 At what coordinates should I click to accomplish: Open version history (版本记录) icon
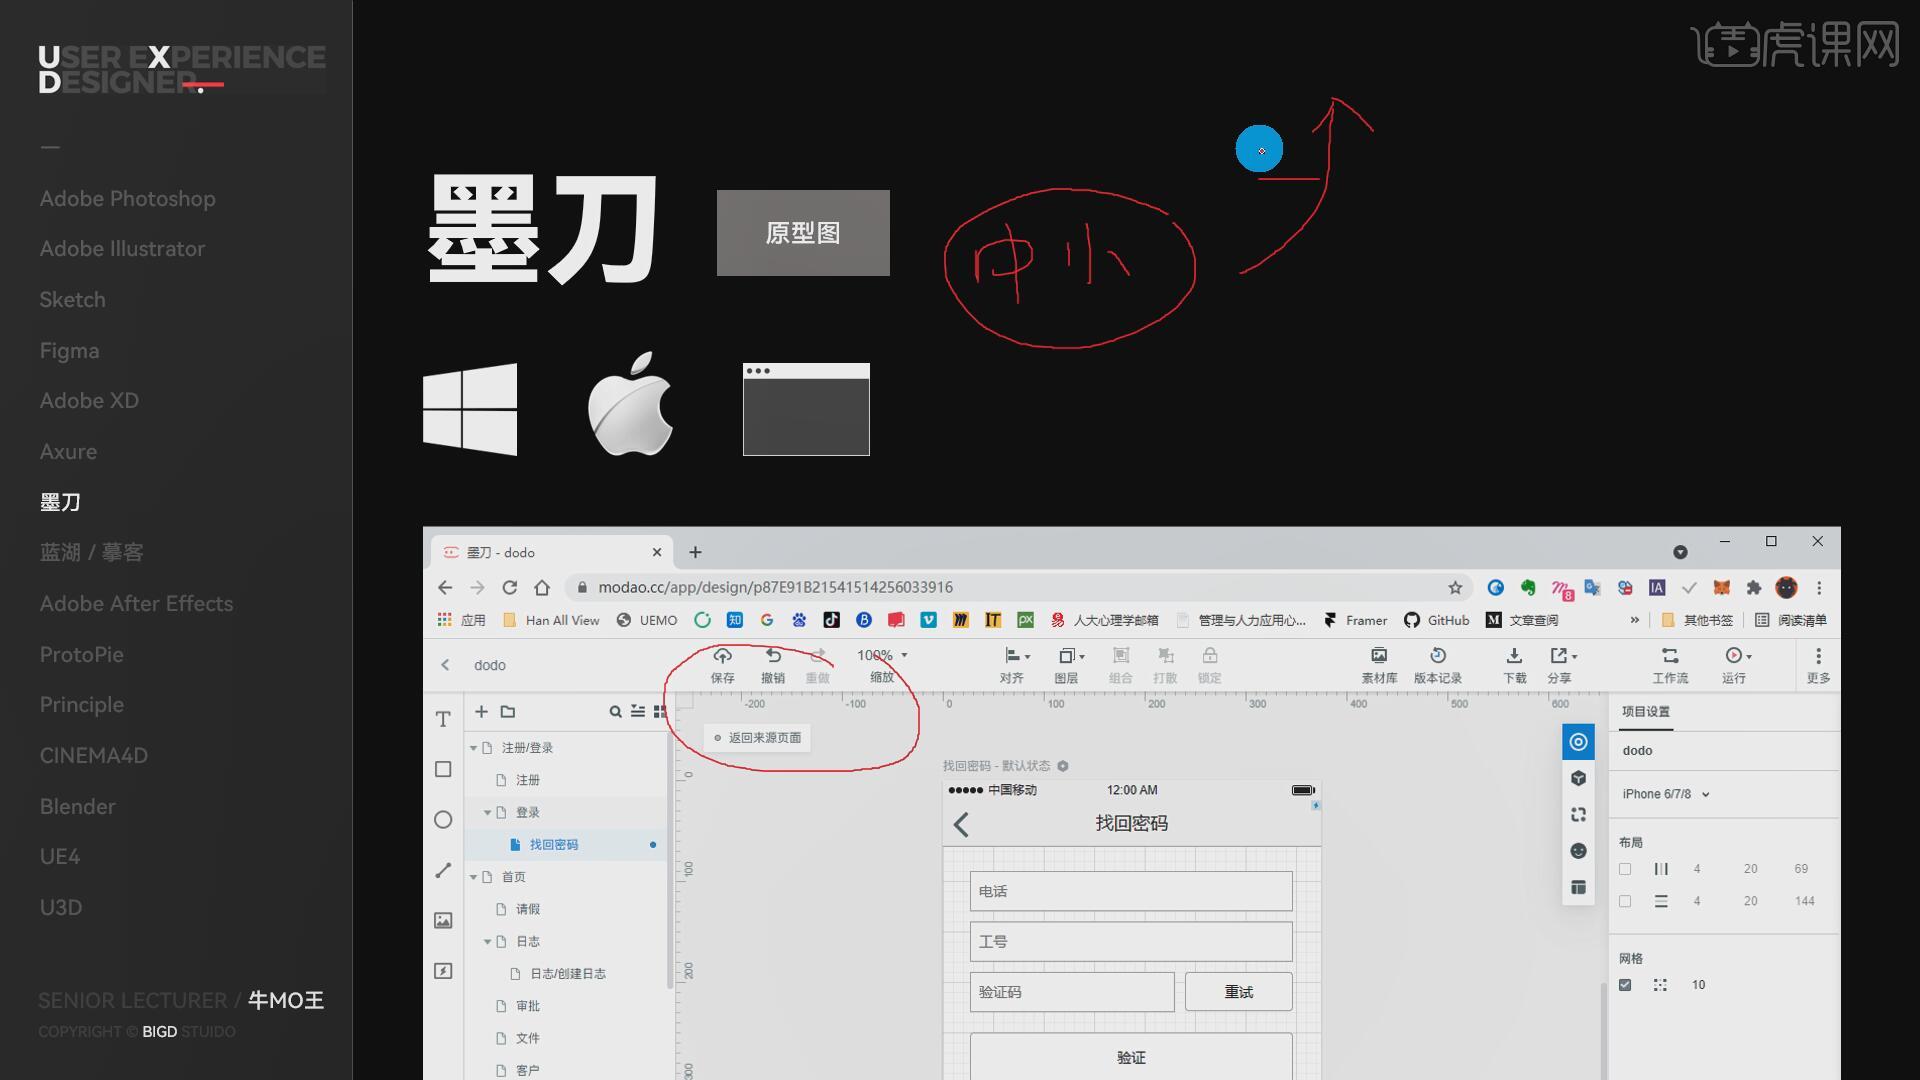1437,656
